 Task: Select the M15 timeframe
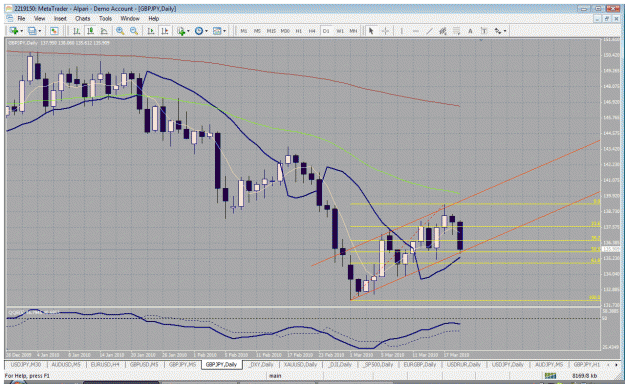point(271,31)
